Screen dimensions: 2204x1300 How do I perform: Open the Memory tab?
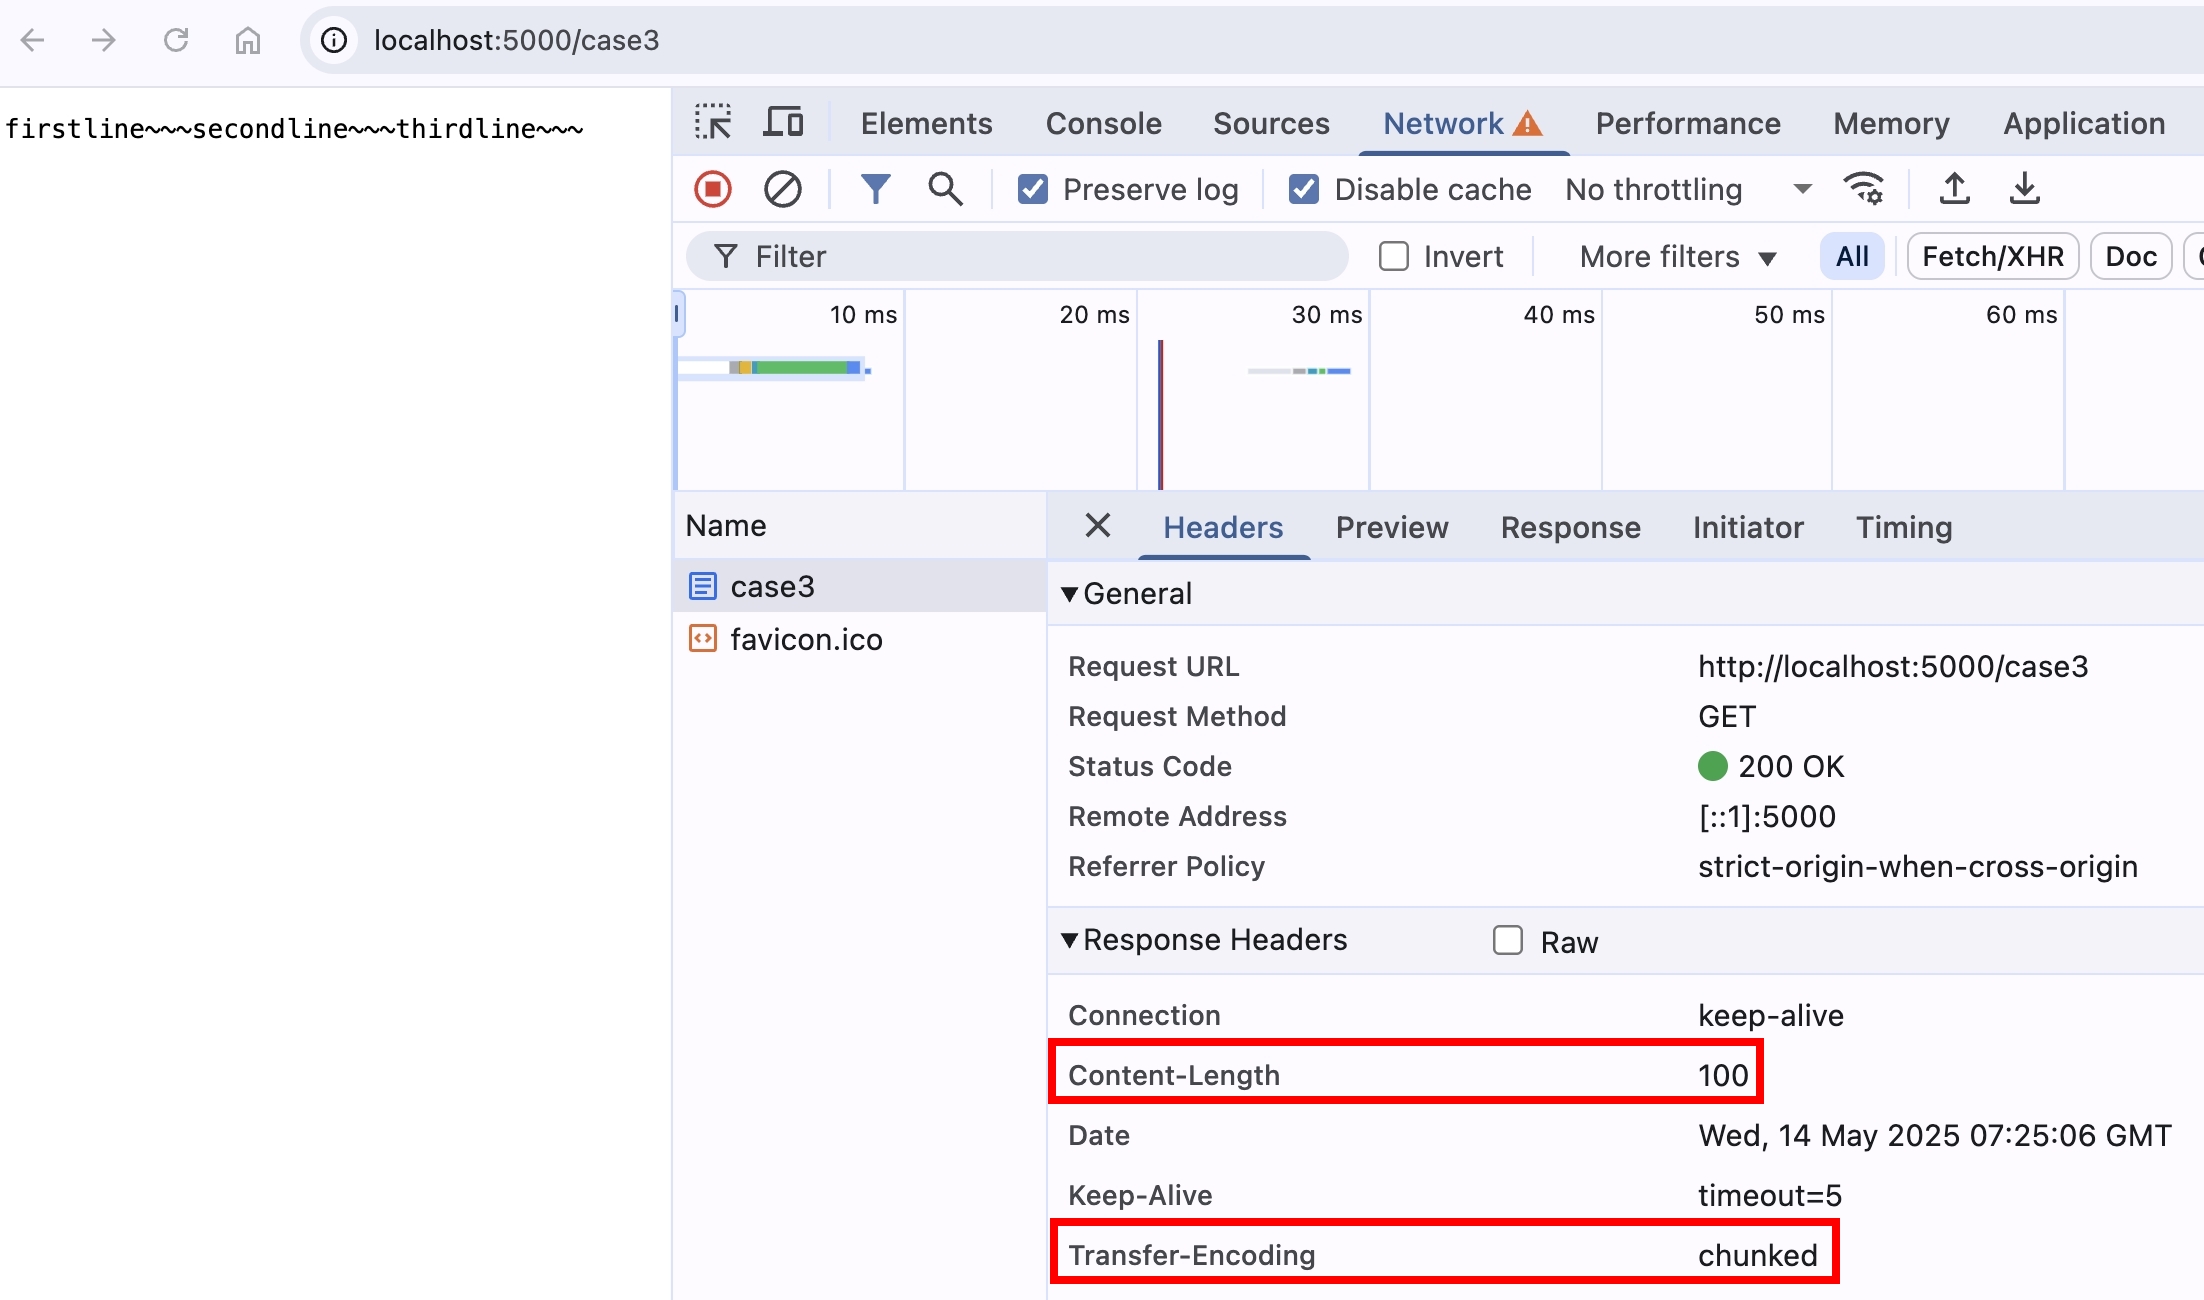pyautogui.click(x=1891, y=123)
